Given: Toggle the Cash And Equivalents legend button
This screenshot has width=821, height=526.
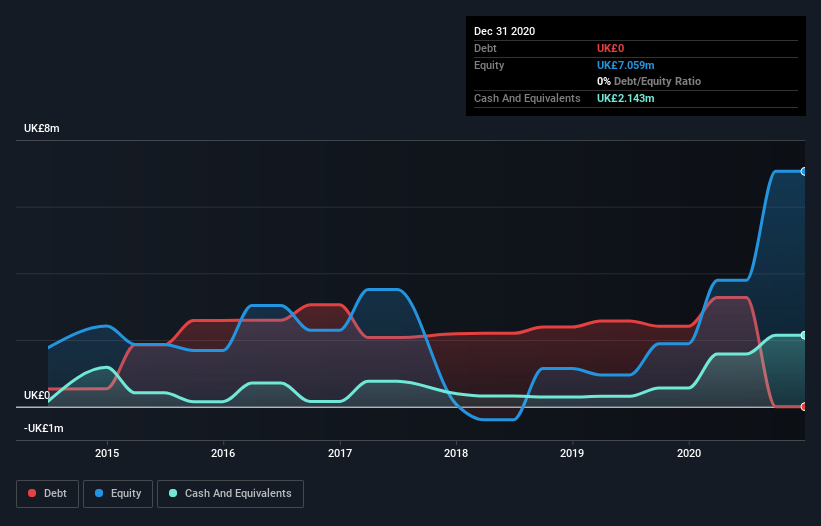Looking at the screenshot, I should pos(230,494).
